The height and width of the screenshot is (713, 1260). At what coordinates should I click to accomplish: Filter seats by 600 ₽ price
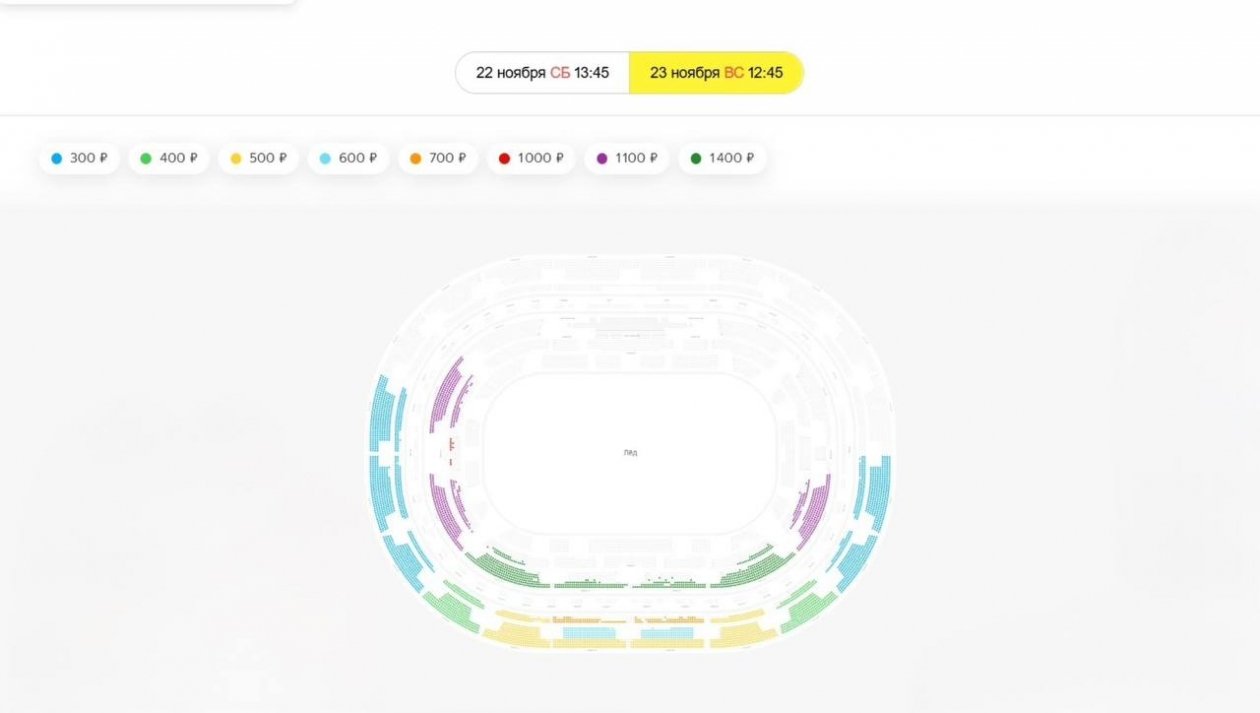point(348,158)
